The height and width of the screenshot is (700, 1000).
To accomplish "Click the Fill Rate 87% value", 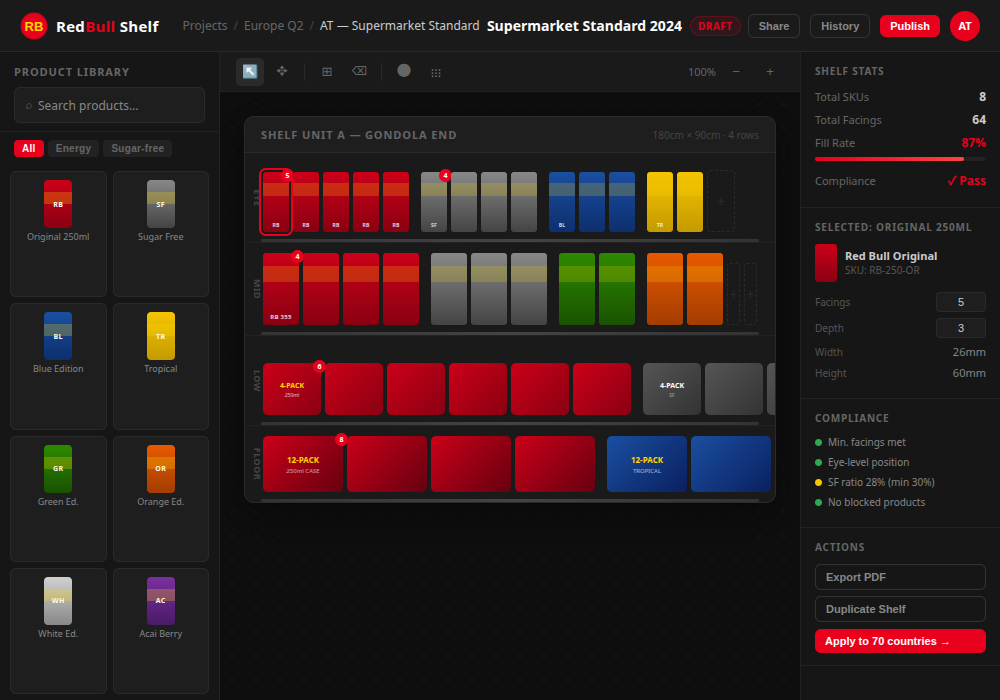I will 973,143.
